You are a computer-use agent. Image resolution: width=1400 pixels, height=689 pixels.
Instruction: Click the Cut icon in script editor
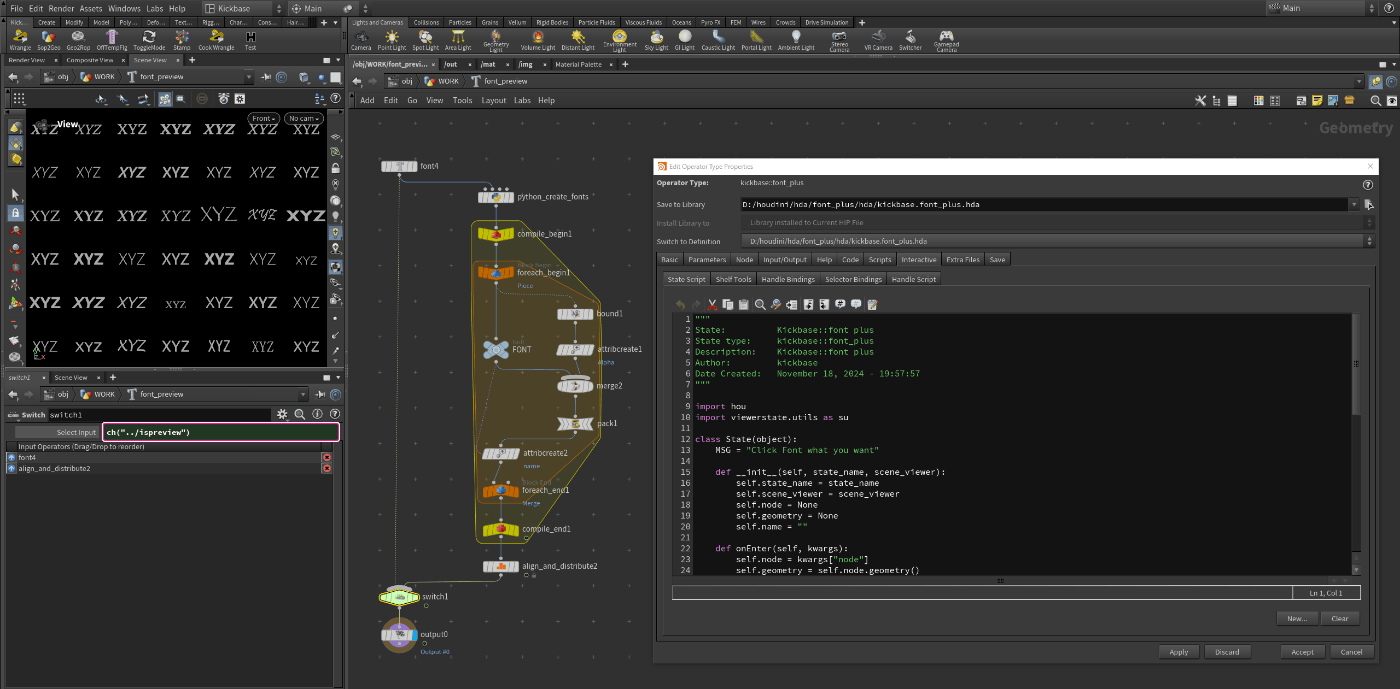[712, 304]
